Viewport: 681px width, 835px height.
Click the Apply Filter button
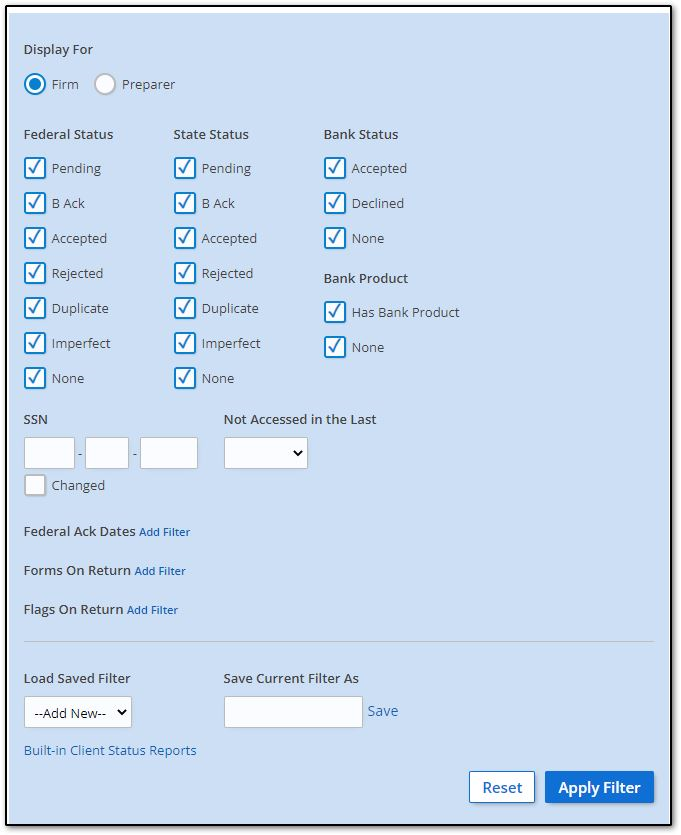point(599,787)
